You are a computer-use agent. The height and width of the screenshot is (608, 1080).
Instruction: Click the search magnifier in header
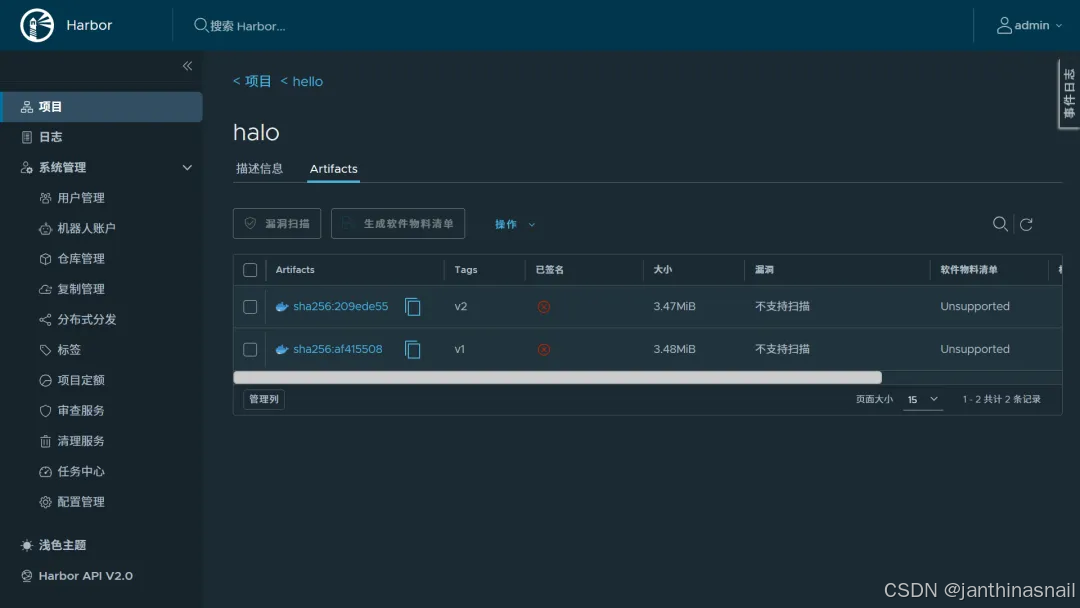click(200, 25)
